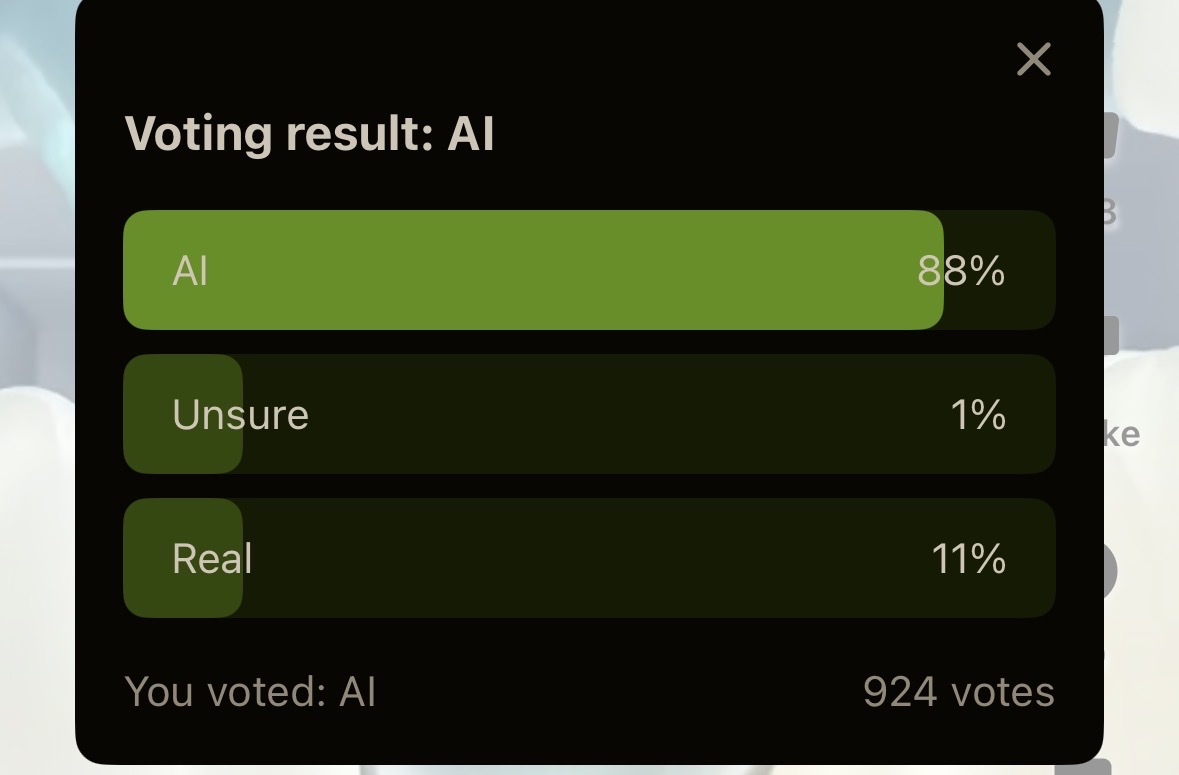
Task: Click the 11% value on the Real bar
Action: 968,559
